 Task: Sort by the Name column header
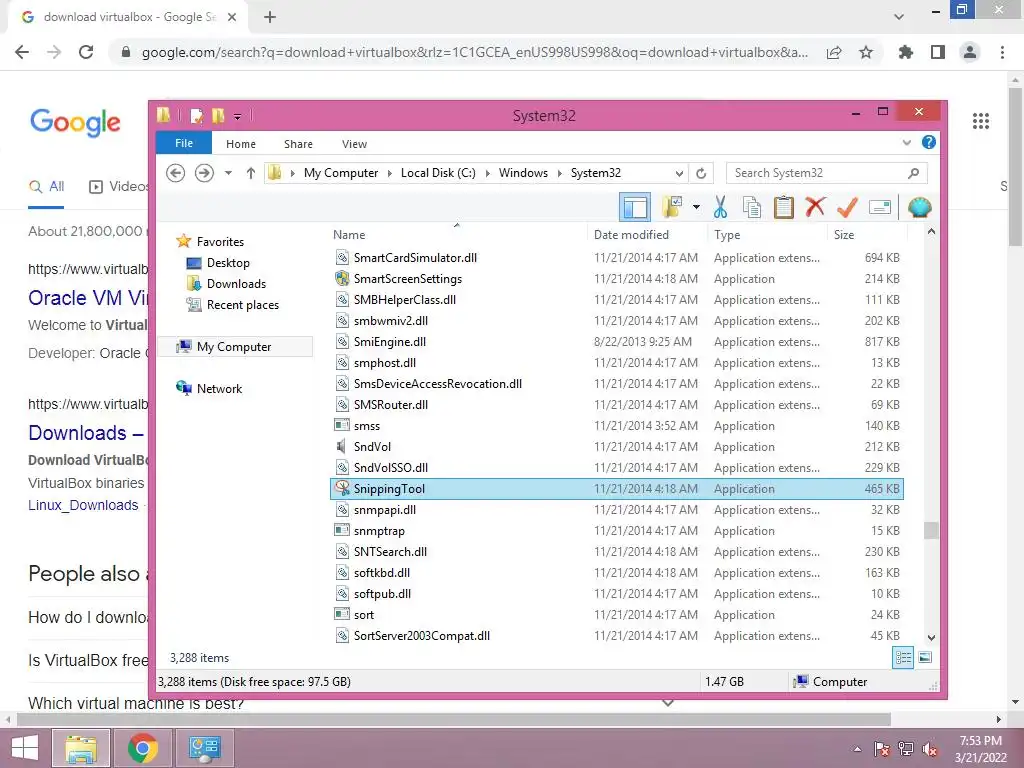click(457, 234)
